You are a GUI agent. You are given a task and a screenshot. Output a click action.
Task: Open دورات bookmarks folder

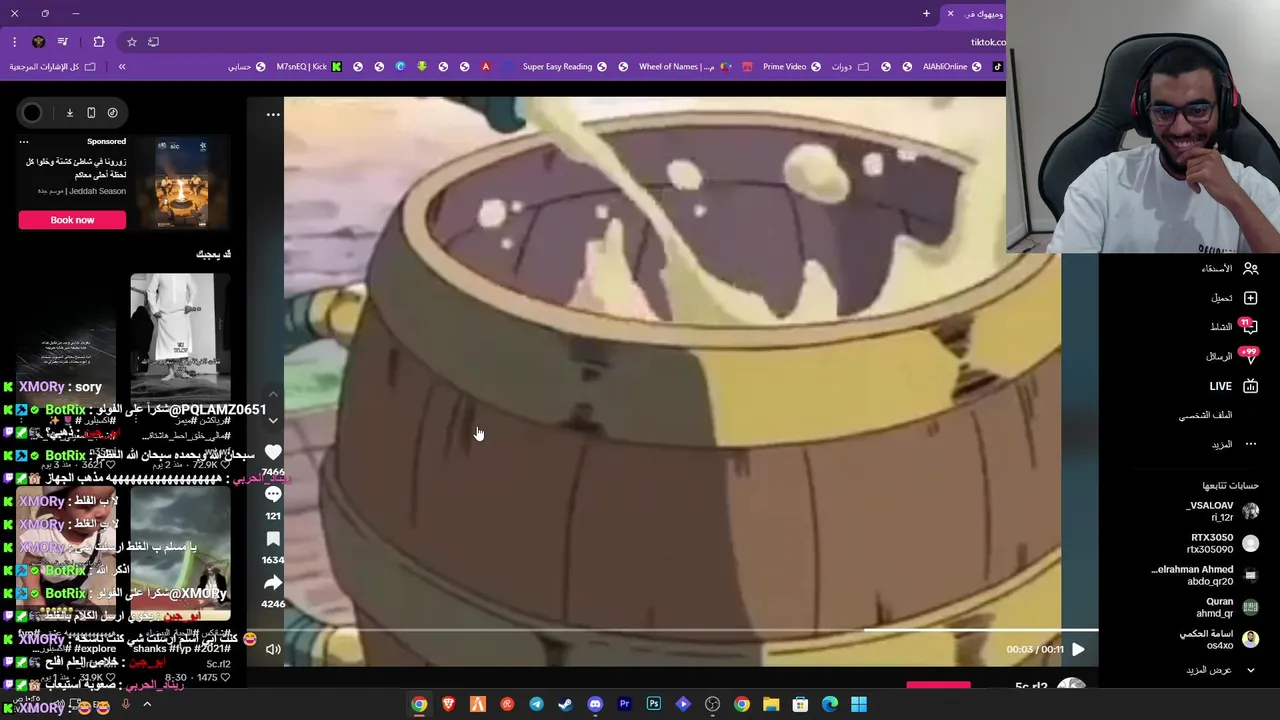click(850, 67)
